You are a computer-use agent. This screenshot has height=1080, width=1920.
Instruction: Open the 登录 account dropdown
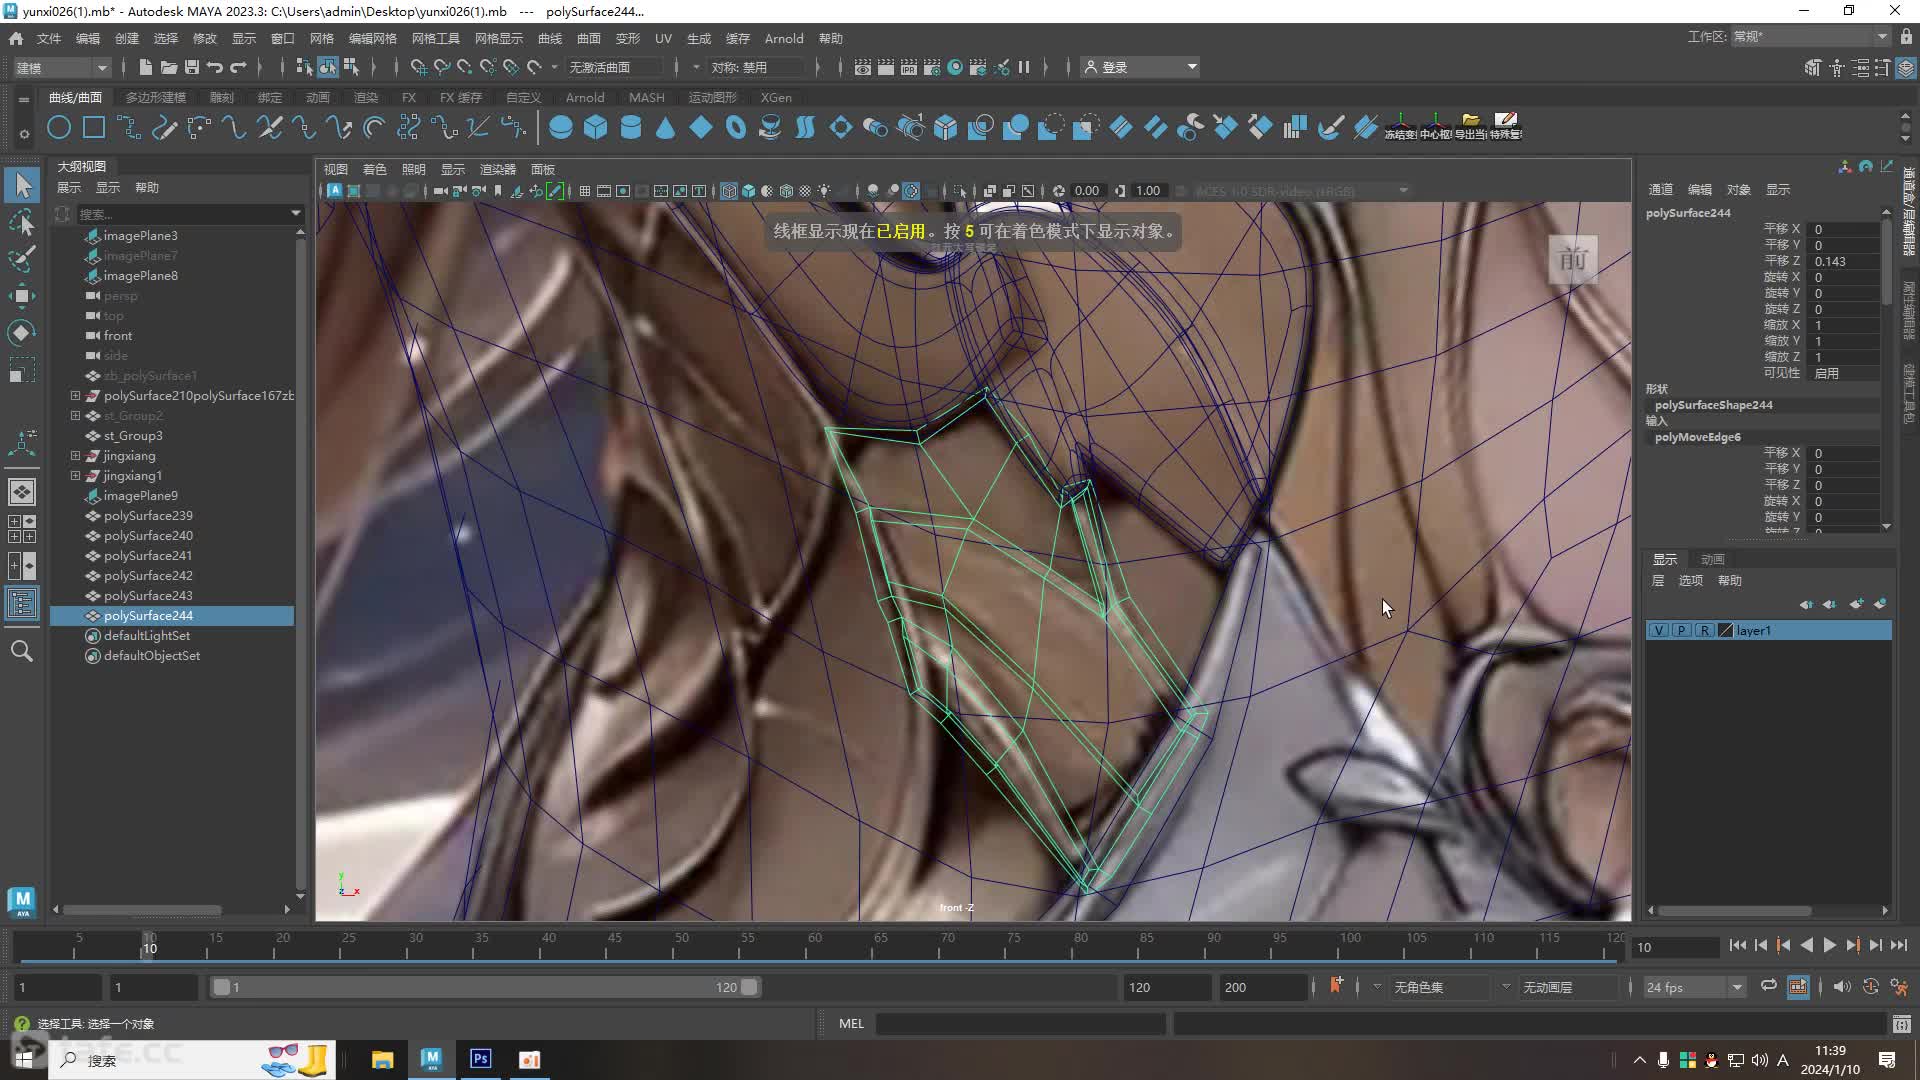click(x=1141, y=67)
